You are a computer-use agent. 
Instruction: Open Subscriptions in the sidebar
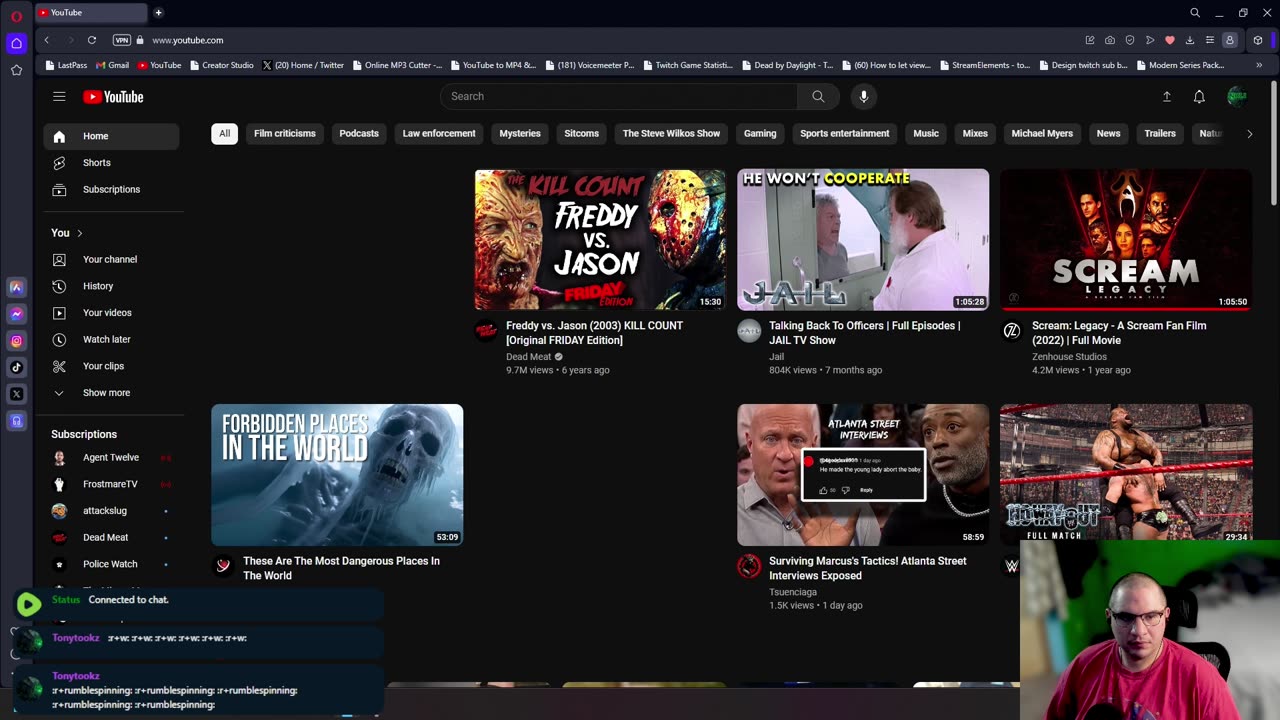click(x=112, y=189)
